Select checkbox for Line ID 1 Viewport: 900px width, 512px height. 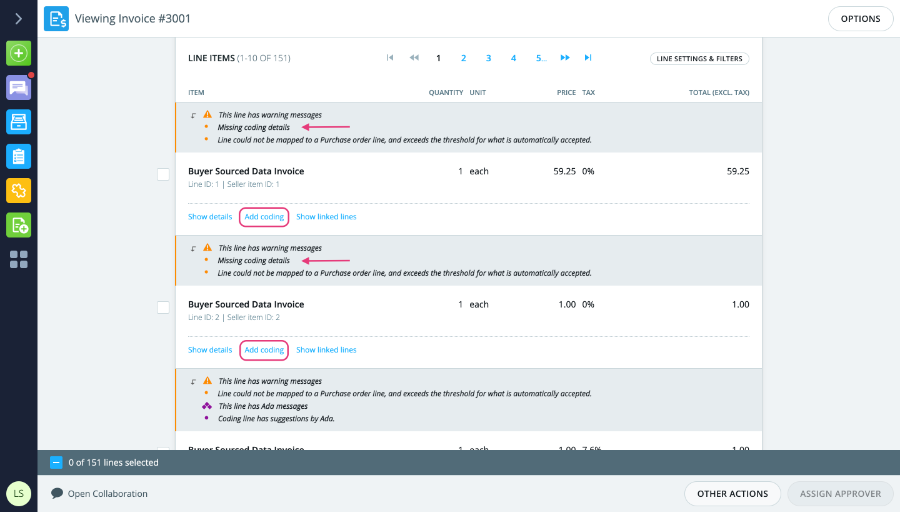click(164, 174)
